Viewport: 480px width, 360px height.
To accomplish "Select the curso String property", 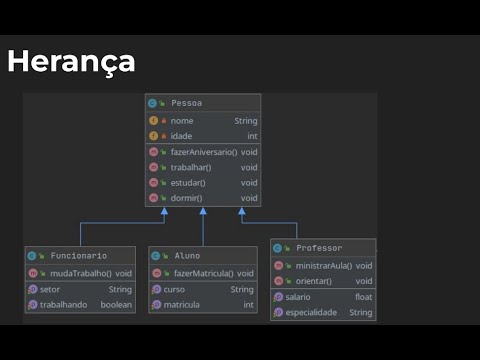I will pos(203,289).
